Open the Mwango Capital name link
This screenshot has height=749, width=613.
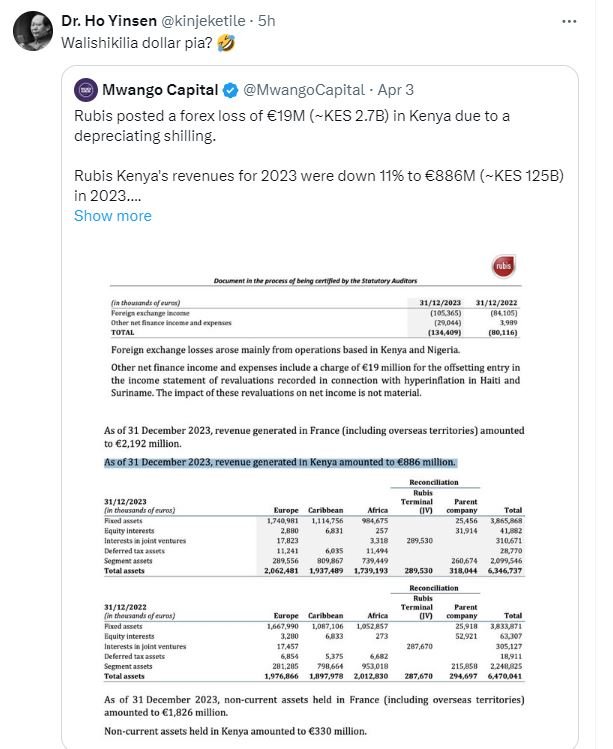(x=164, y=91)
